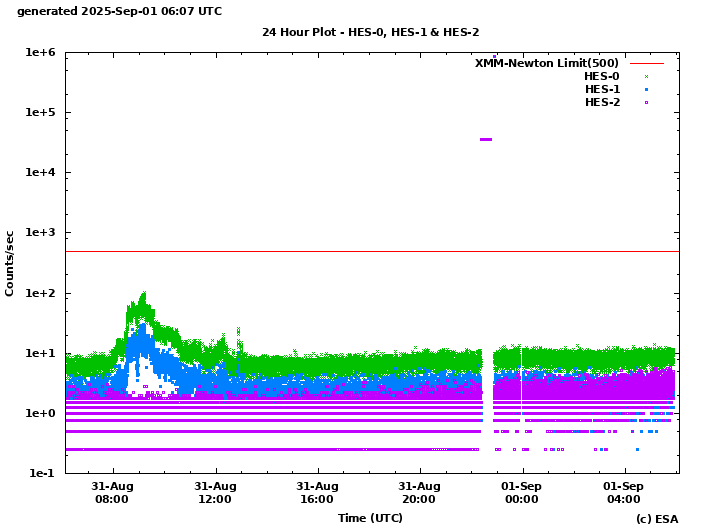Click the '31-Aug 20:00' x-axis label
The image size is (704, 528).
coord(419,493)
